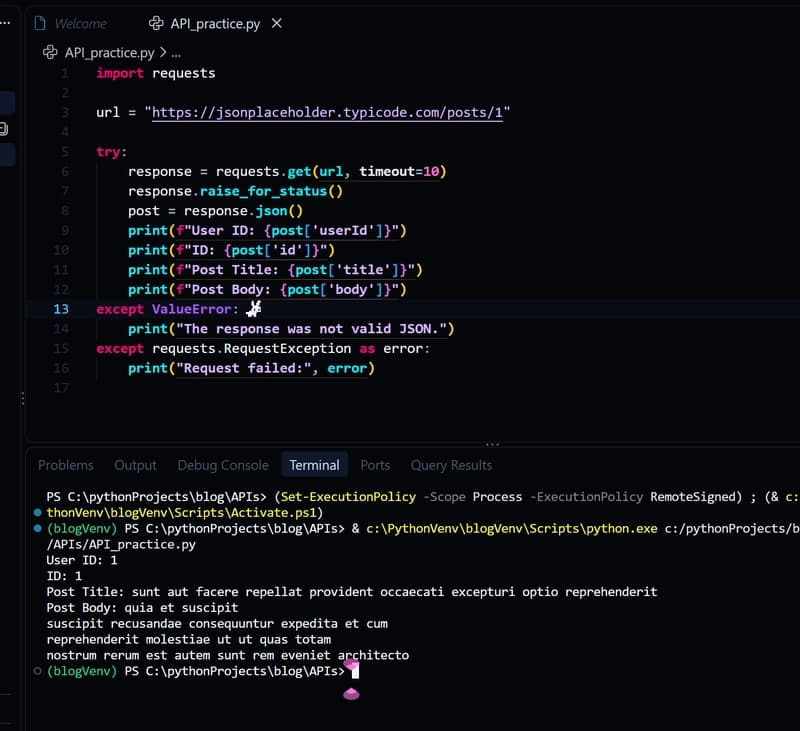This screenshot has width=800, height=731.
Task: Click 'User ID: 1' terminal output
Action: click(x=82, y=560)
